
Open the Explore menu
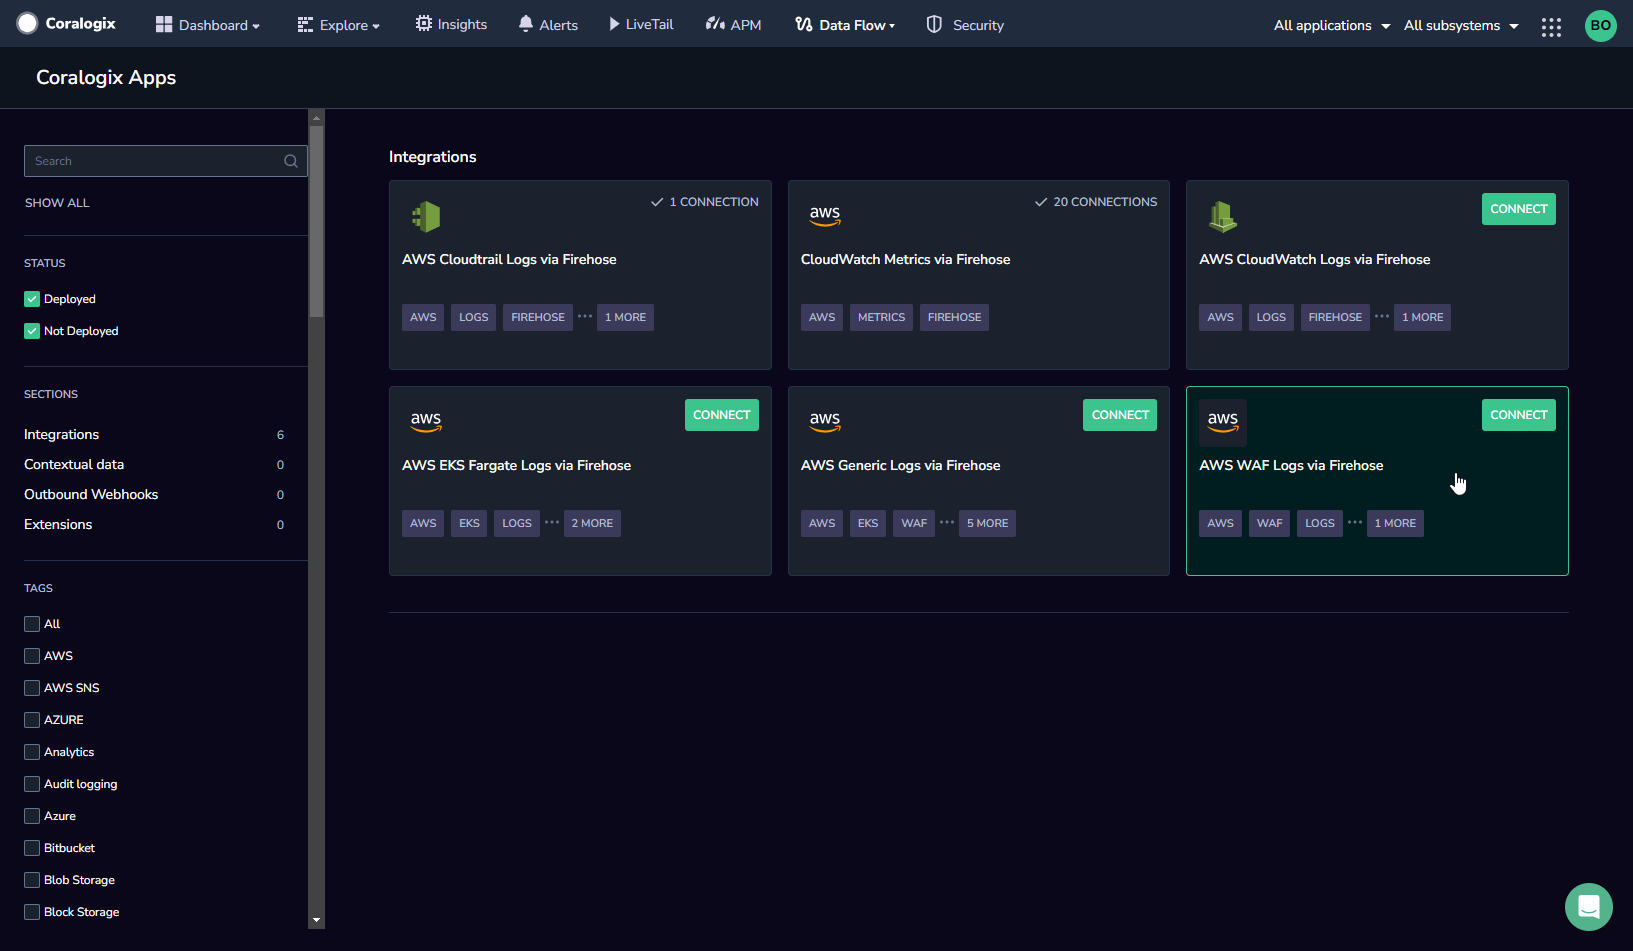pyautogui.click(x=339, y=25)
